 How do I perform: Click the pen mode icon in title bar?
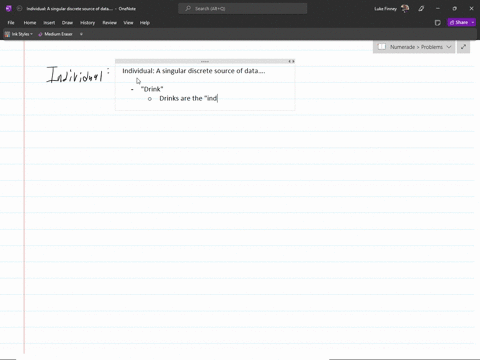tap(421, 9)
